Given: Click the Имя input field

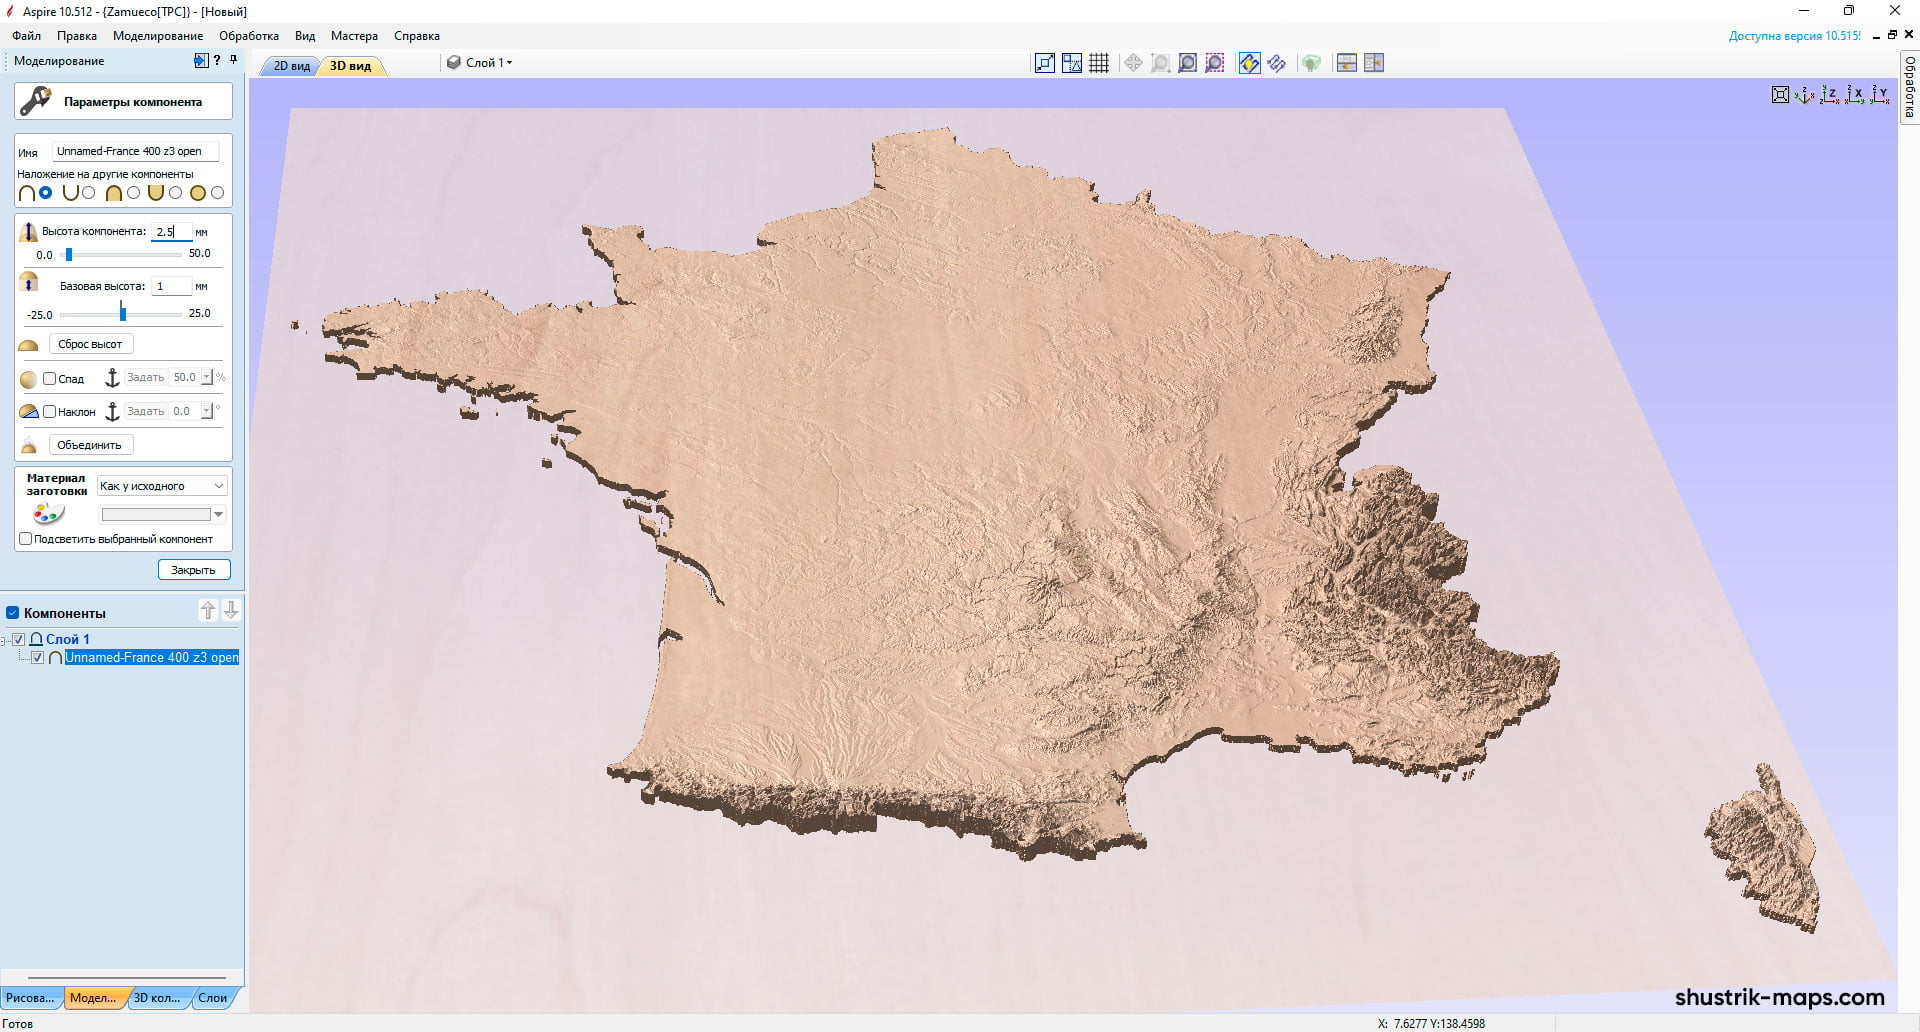Looking at the screenshot, I should [x=135, y=151].
